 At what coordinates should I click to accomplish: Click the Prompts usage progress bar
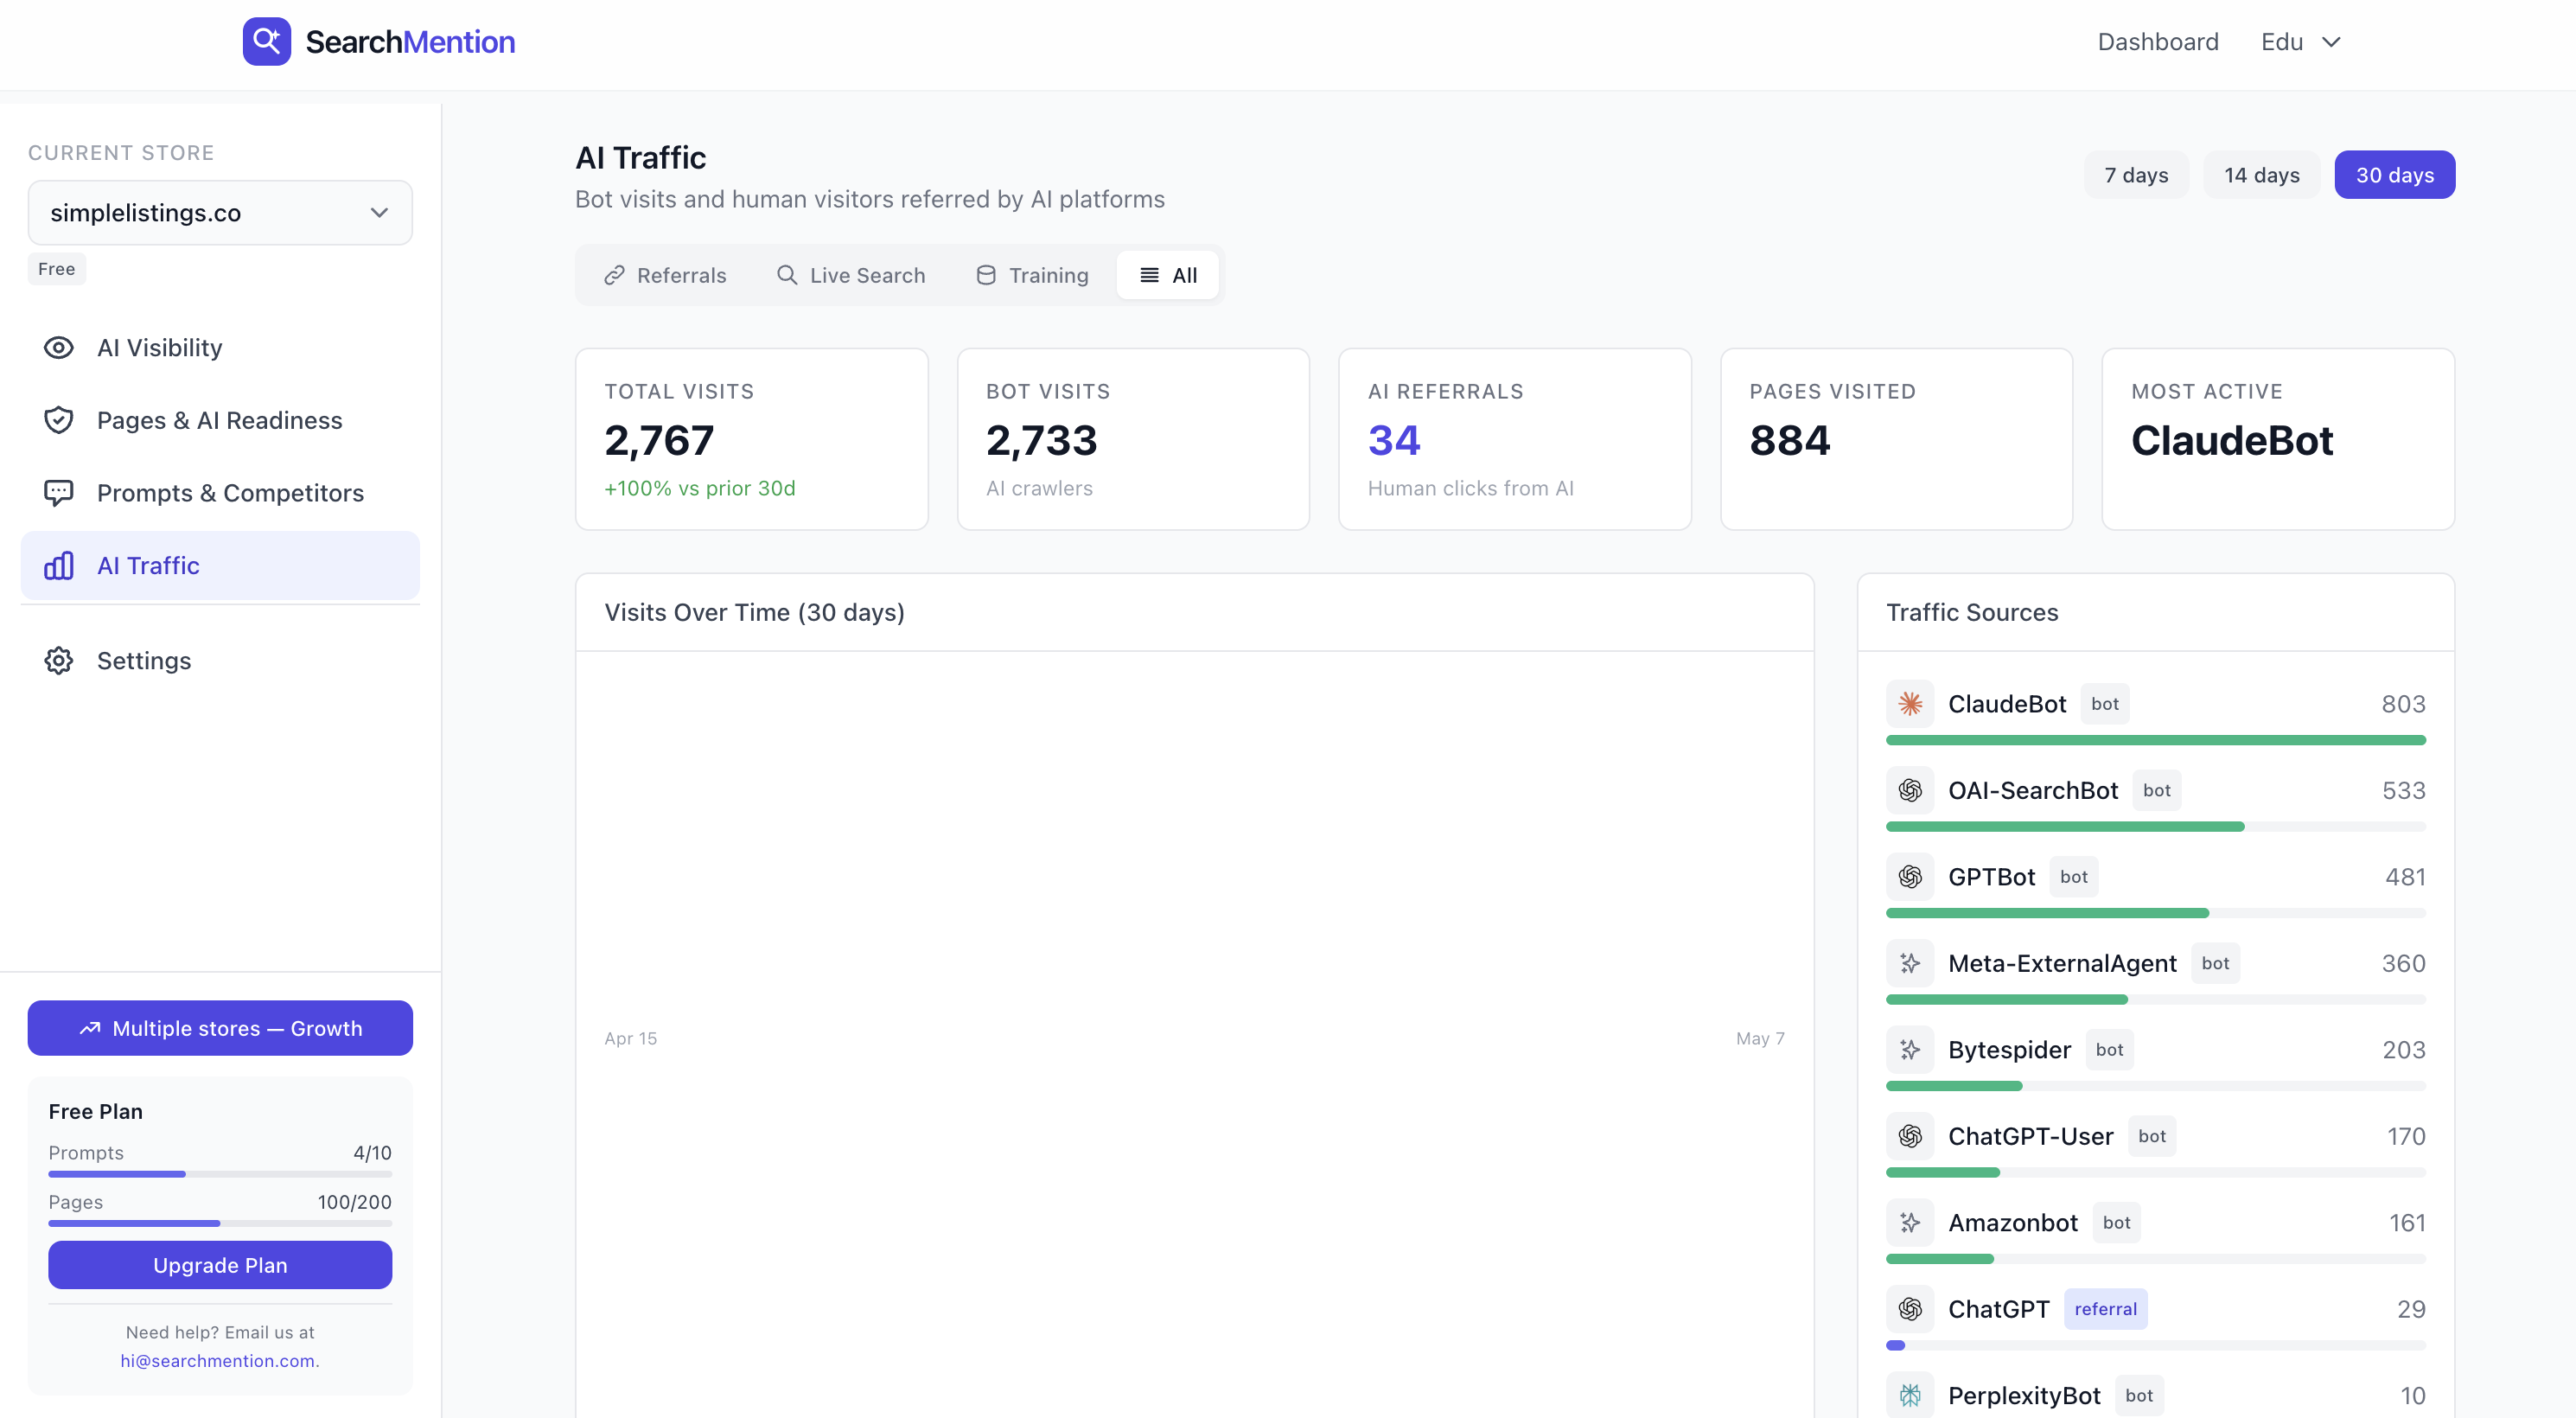coord(220,1174)
